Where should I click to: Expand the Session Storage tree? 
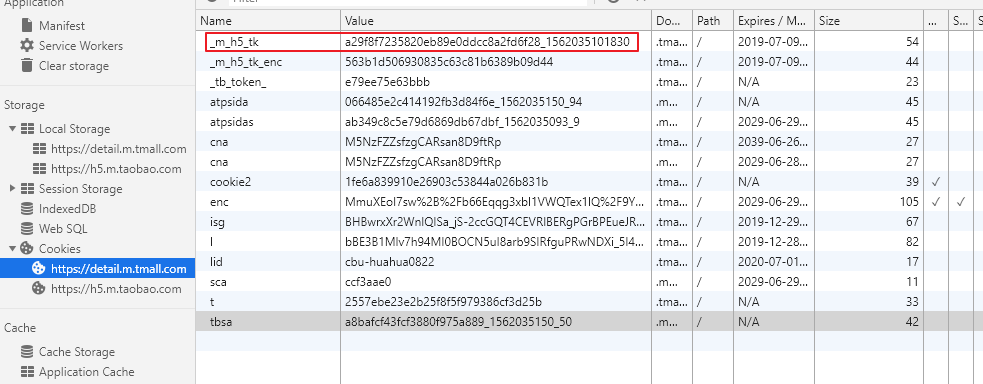[x=12, y=188]
